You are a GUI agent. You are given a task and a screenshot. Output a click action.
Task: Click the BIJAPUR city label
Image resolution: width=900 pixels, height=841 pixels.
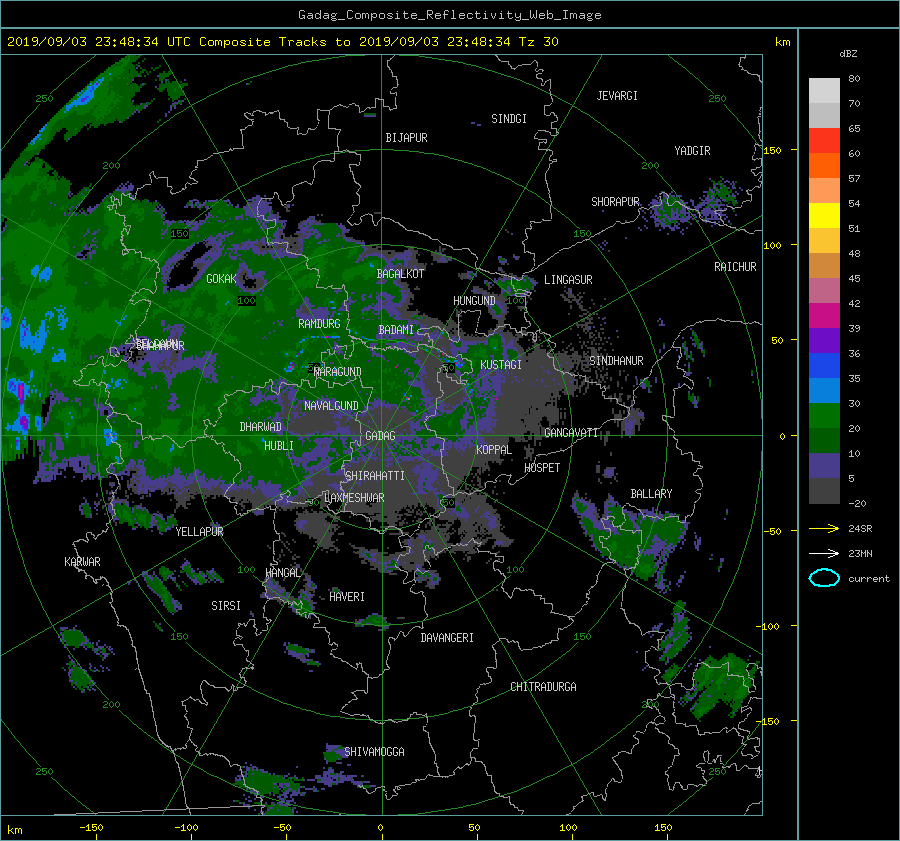[406, 138]
